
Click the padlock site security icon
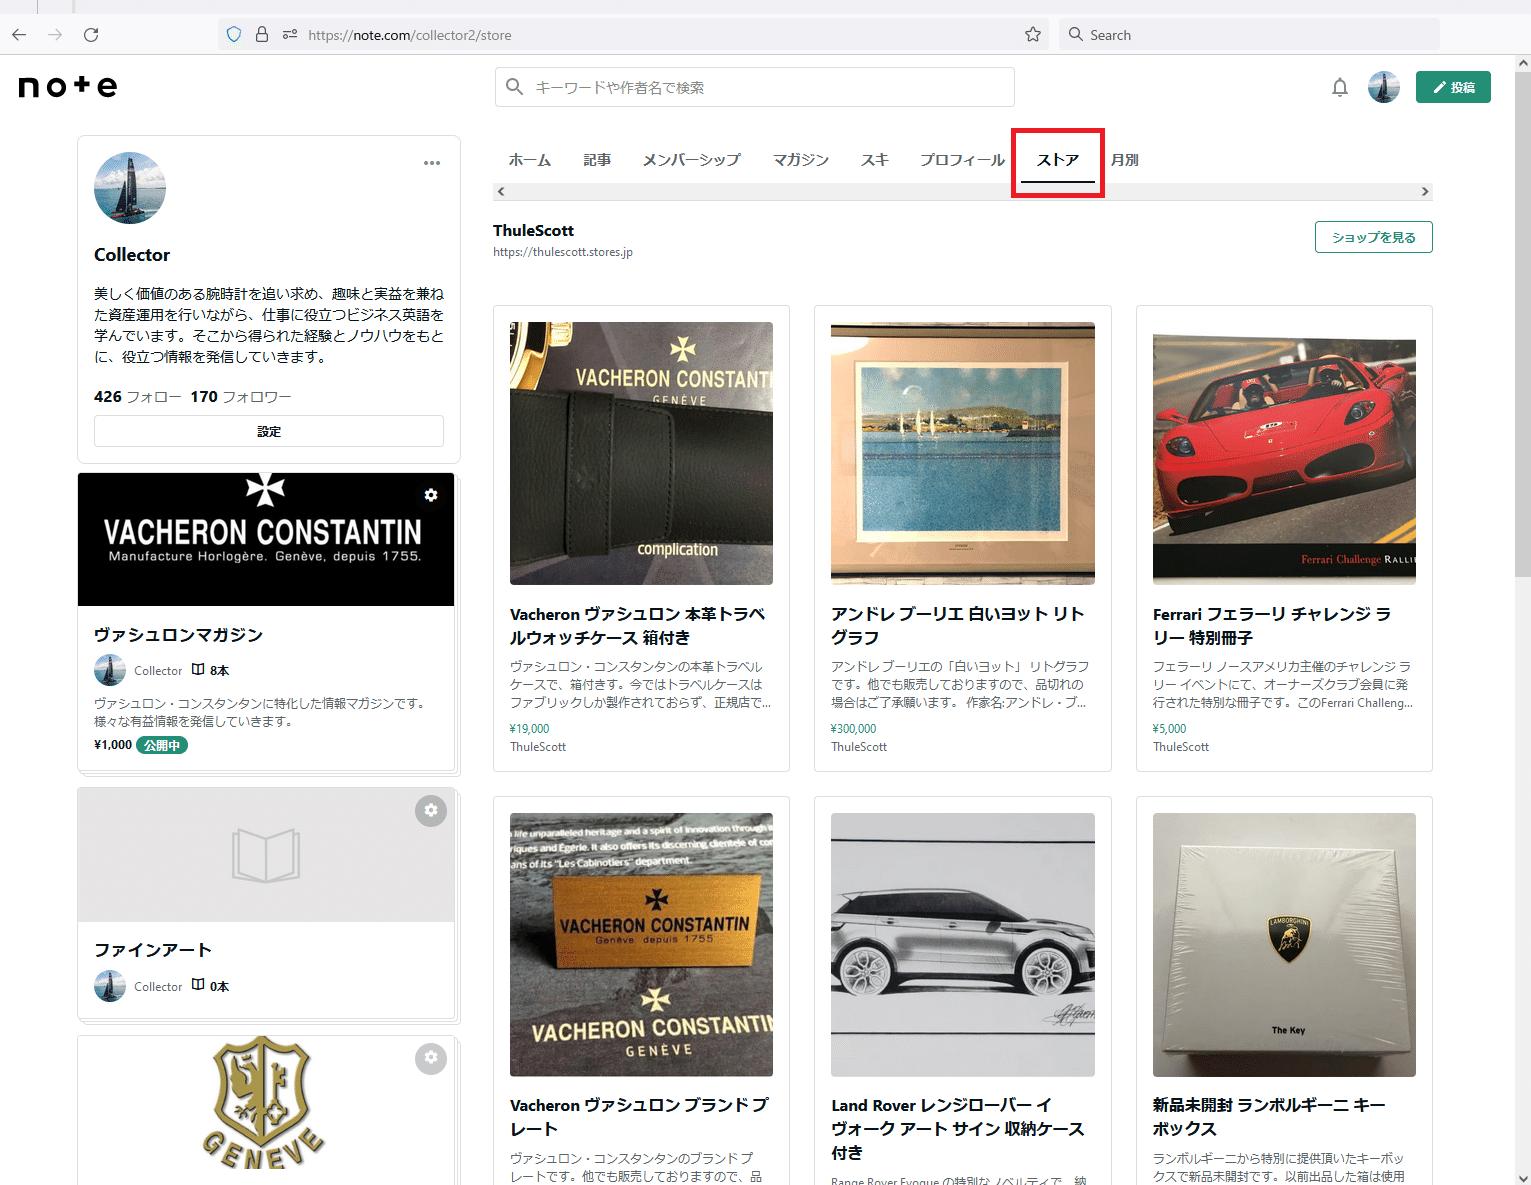click(262, 35)
